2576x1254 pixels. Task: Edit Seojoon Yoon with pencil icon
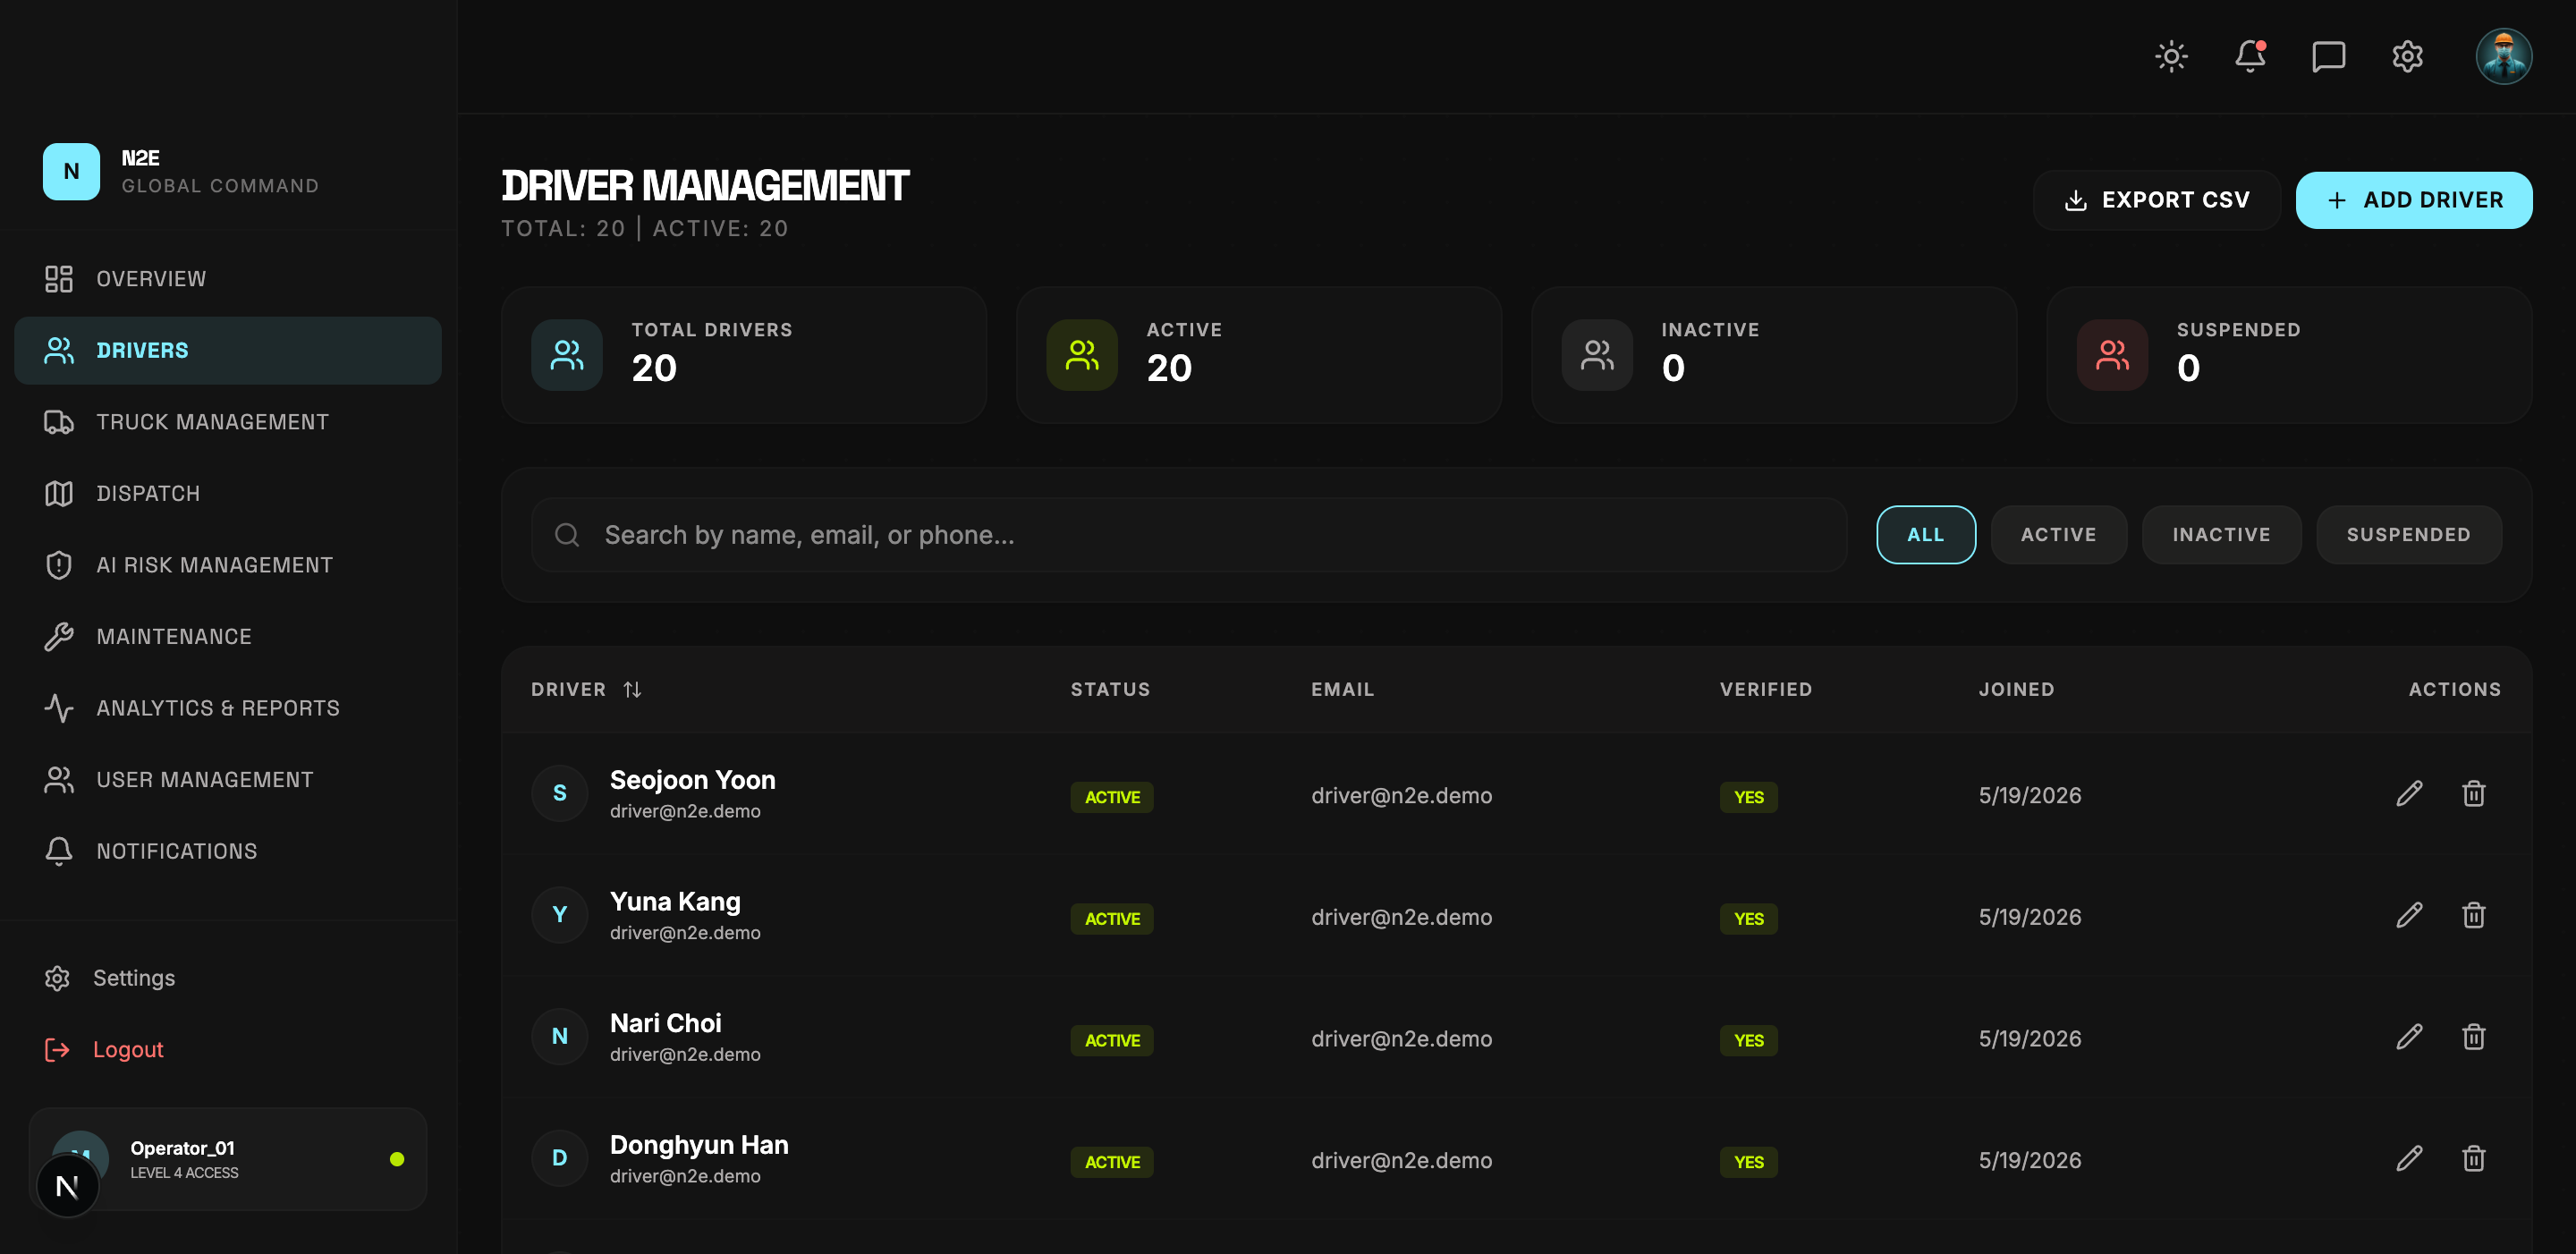2409,794
